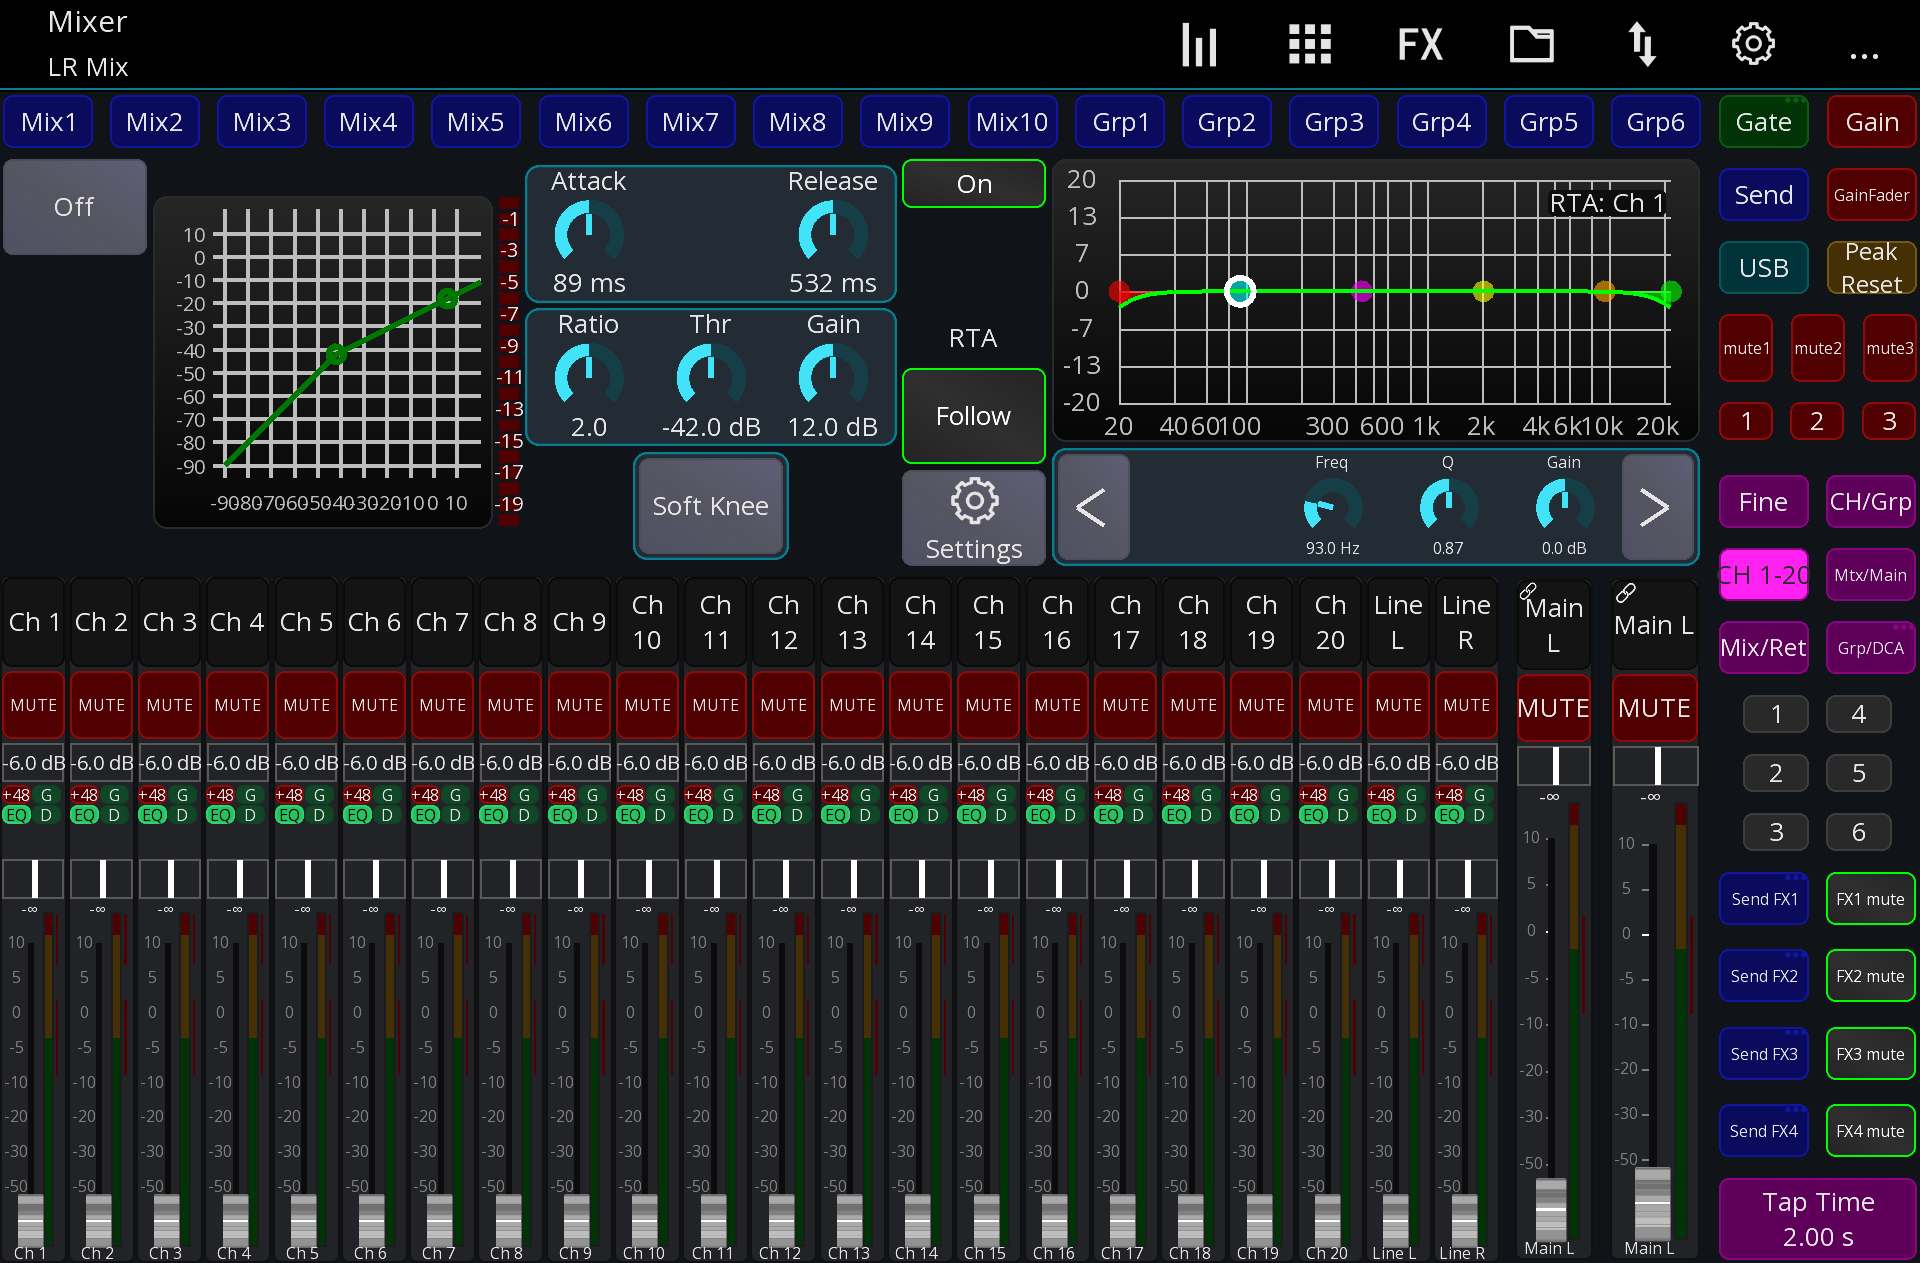The width and height of the screenshot is (1920, 1263).
Task: Click the import/export arrows icon
Action: coord(1643,44)
